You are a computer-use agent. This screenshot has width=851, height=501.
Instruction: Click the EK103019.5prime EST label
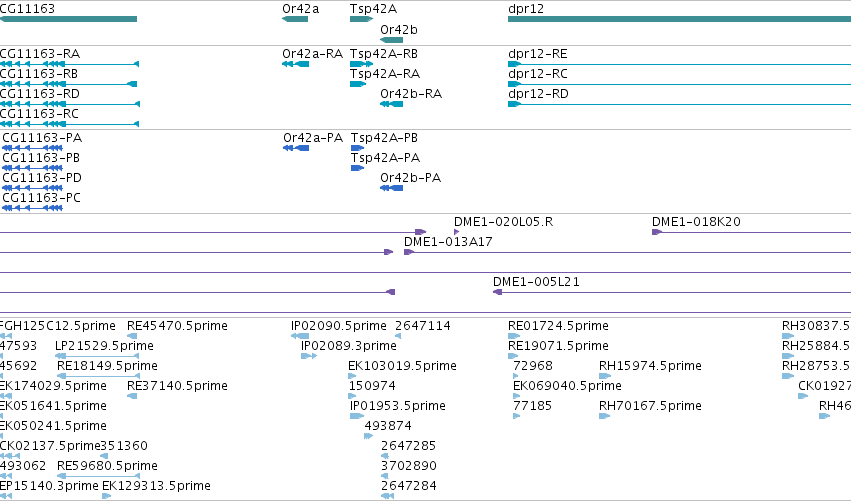click(x=402, y=366)
